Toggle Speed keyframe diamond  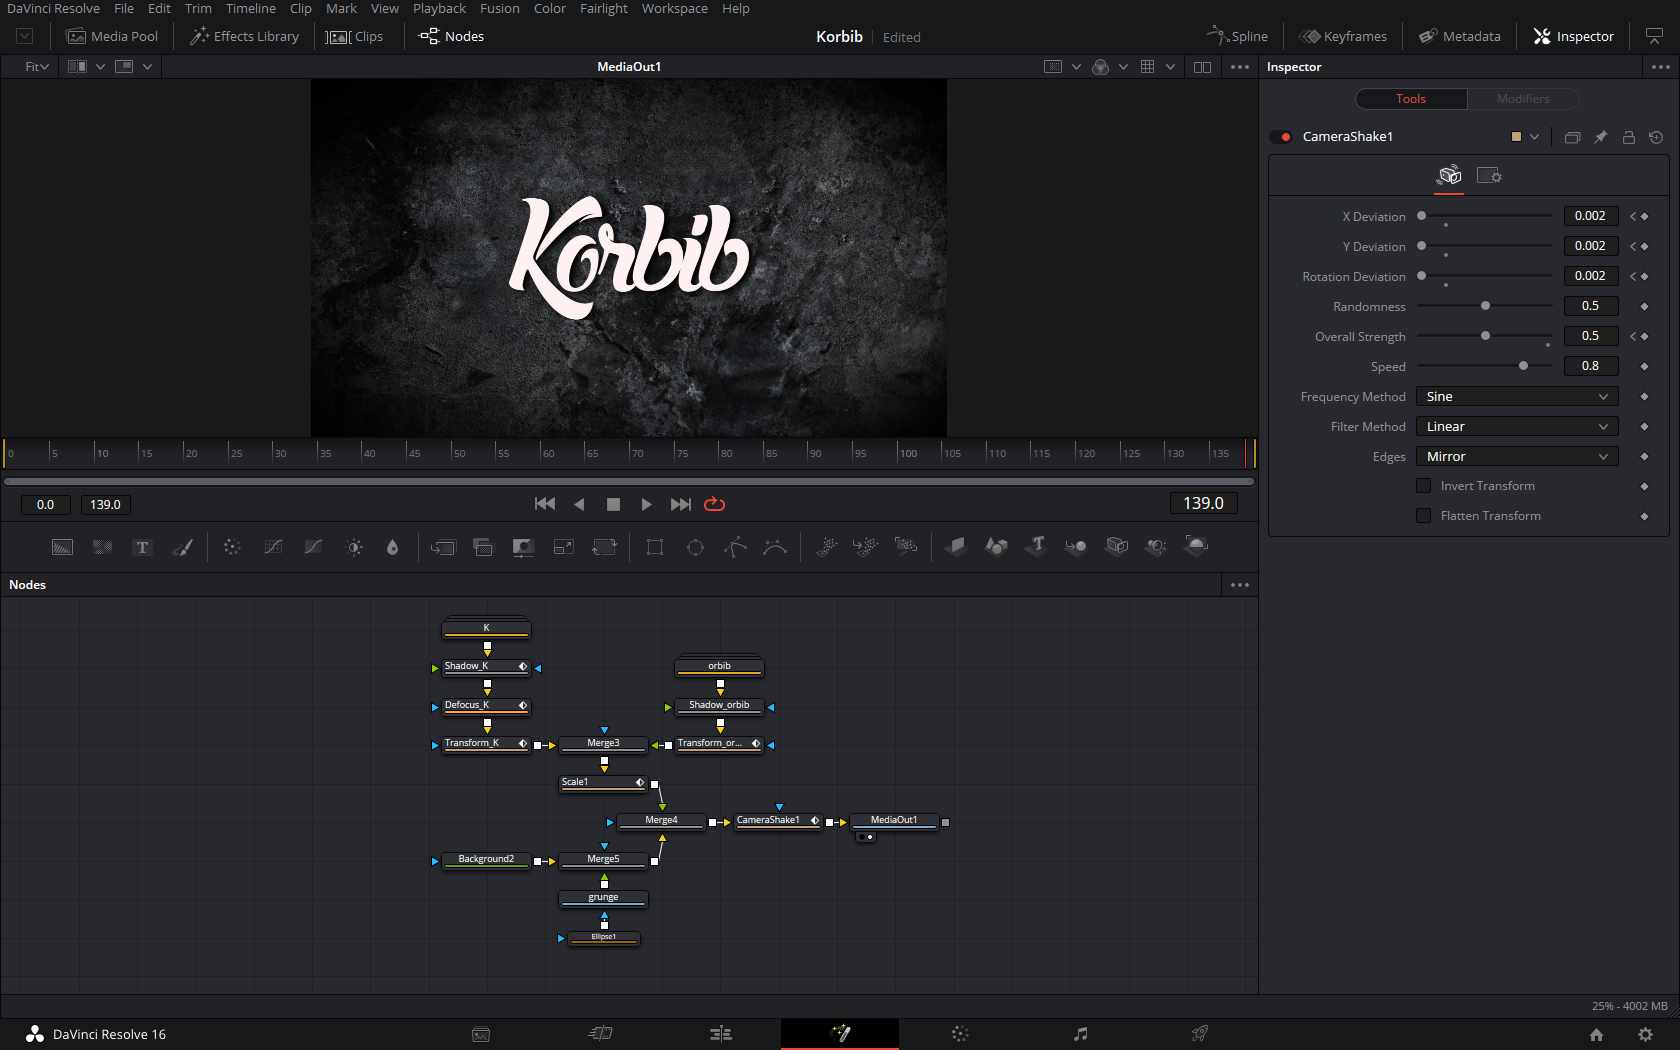pyautogui.click(x=1644, y=366)
